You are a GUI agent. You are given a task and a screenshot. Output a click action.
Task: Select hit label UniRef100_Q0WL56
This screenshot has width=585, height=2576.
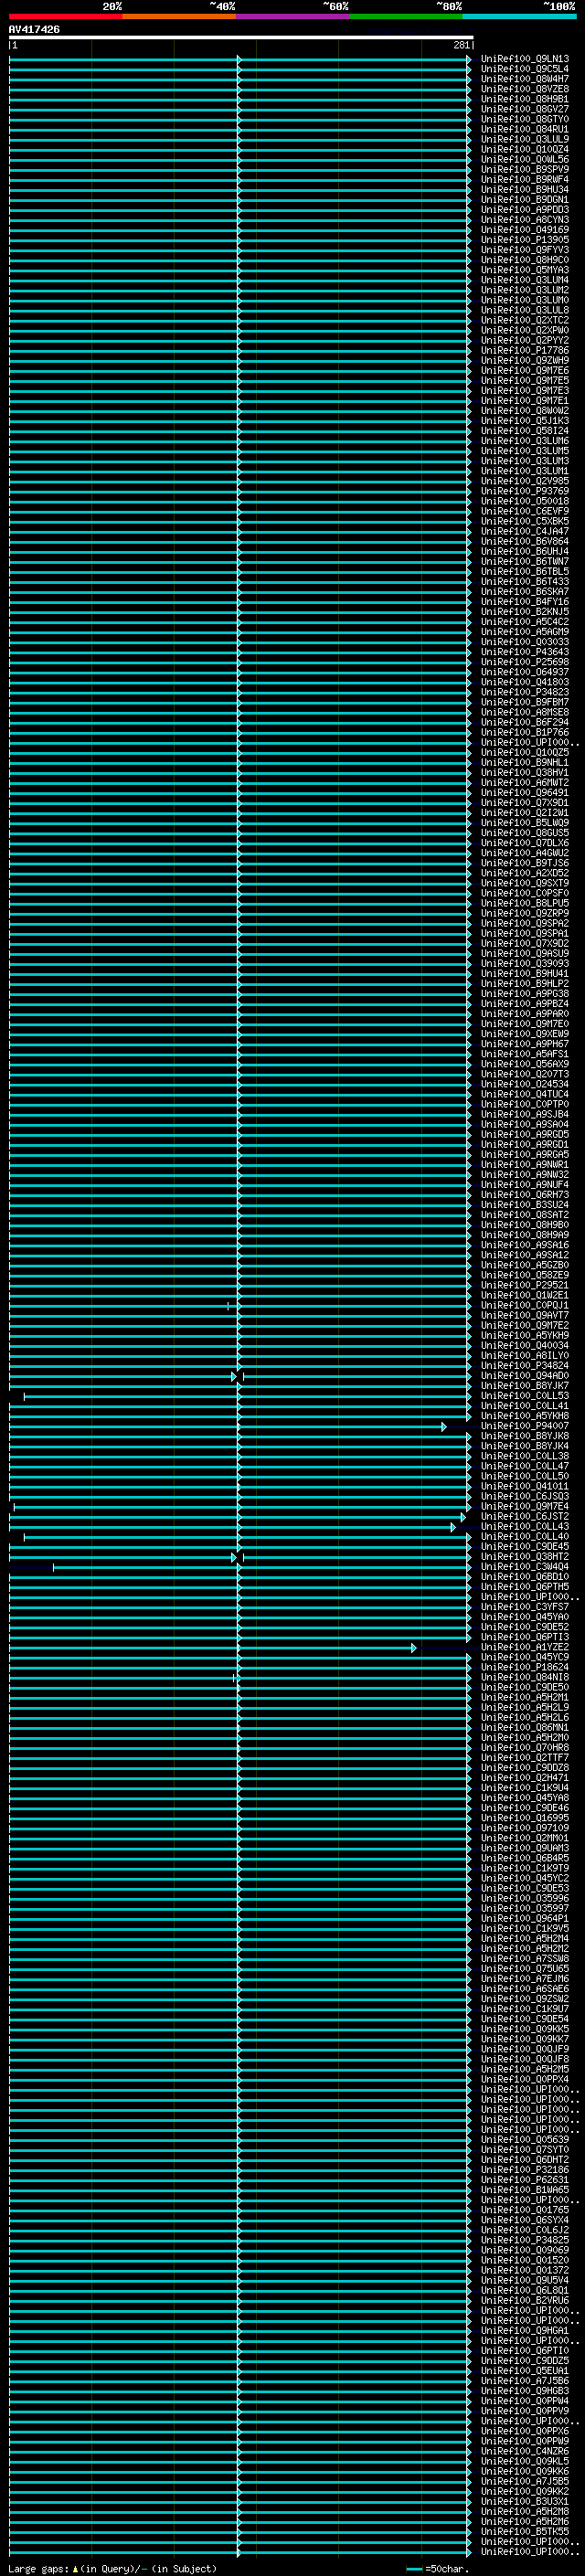525,159
